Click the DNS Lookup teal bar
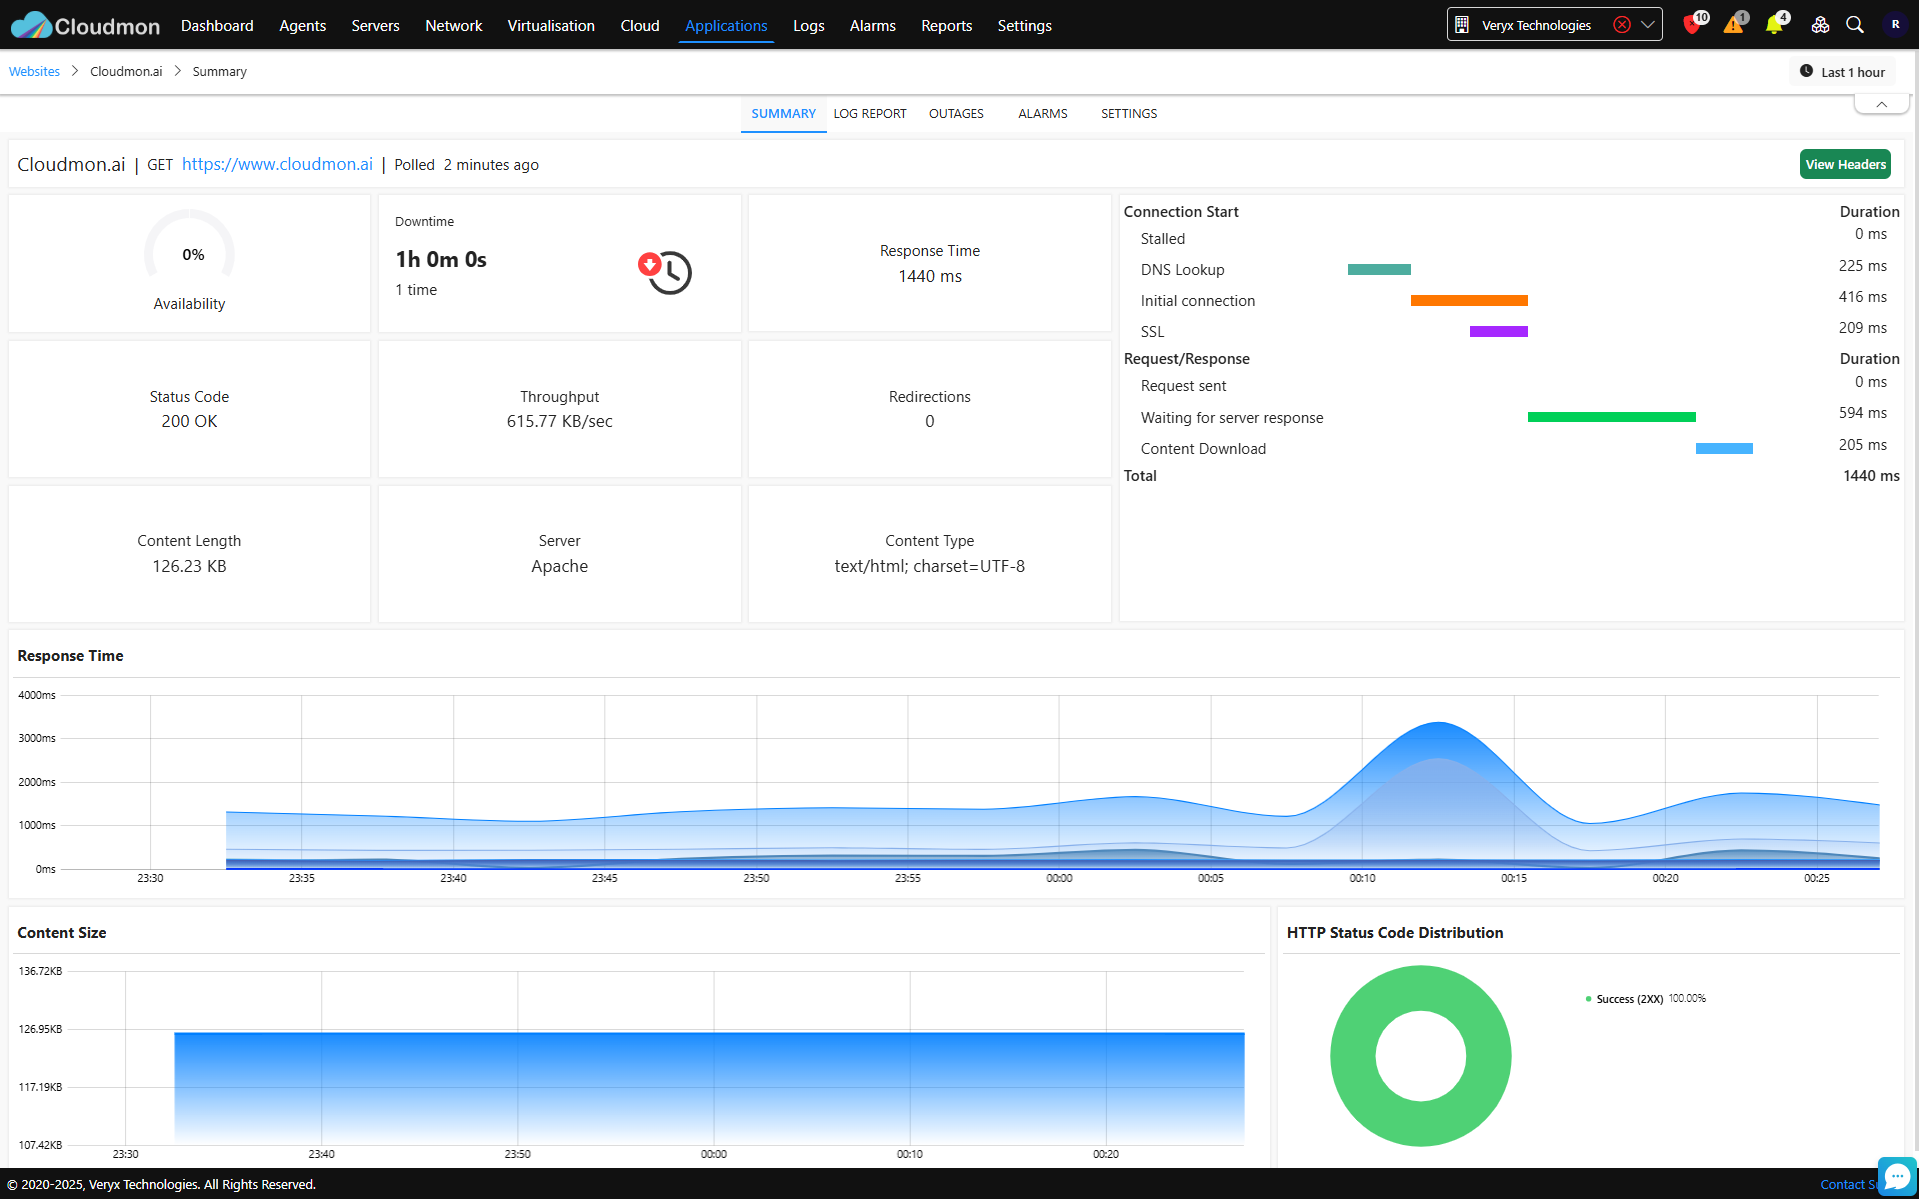 point(1379,269)
